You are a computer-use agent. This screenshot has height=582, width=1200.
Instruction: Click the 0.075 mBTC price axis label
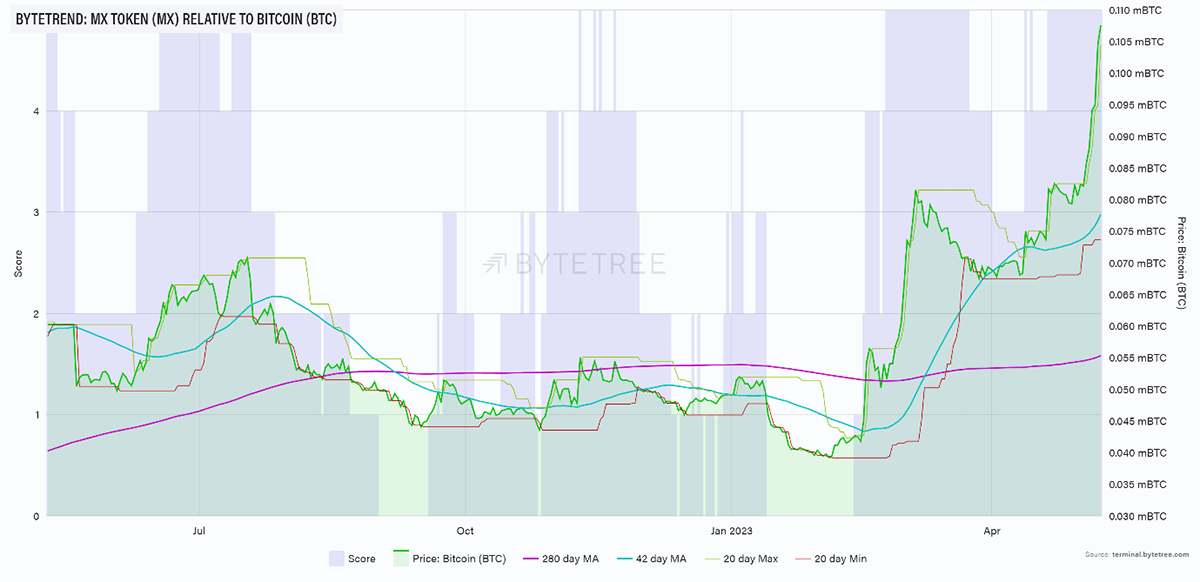[1135, 232]
